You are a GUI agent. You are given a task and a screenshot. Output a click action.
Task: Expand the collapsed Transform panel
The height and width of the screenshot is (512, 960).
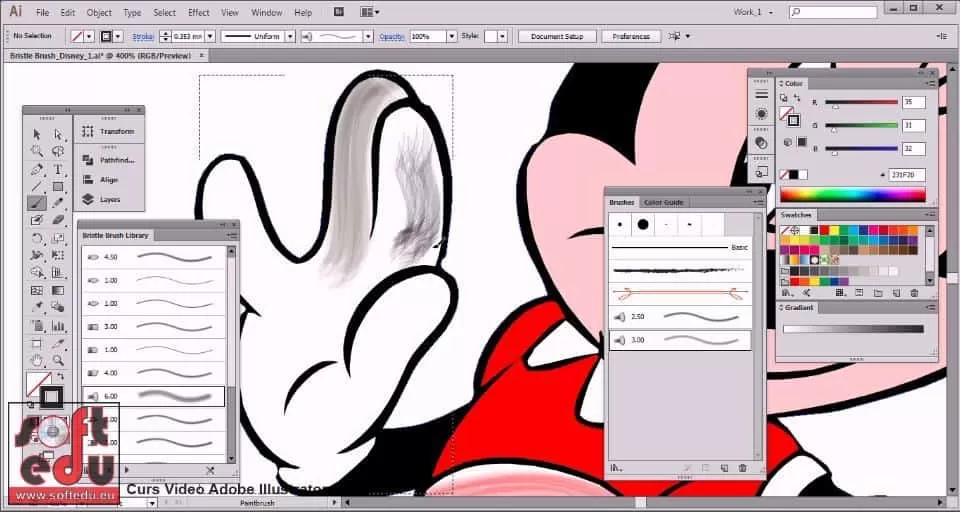(109, 131)
